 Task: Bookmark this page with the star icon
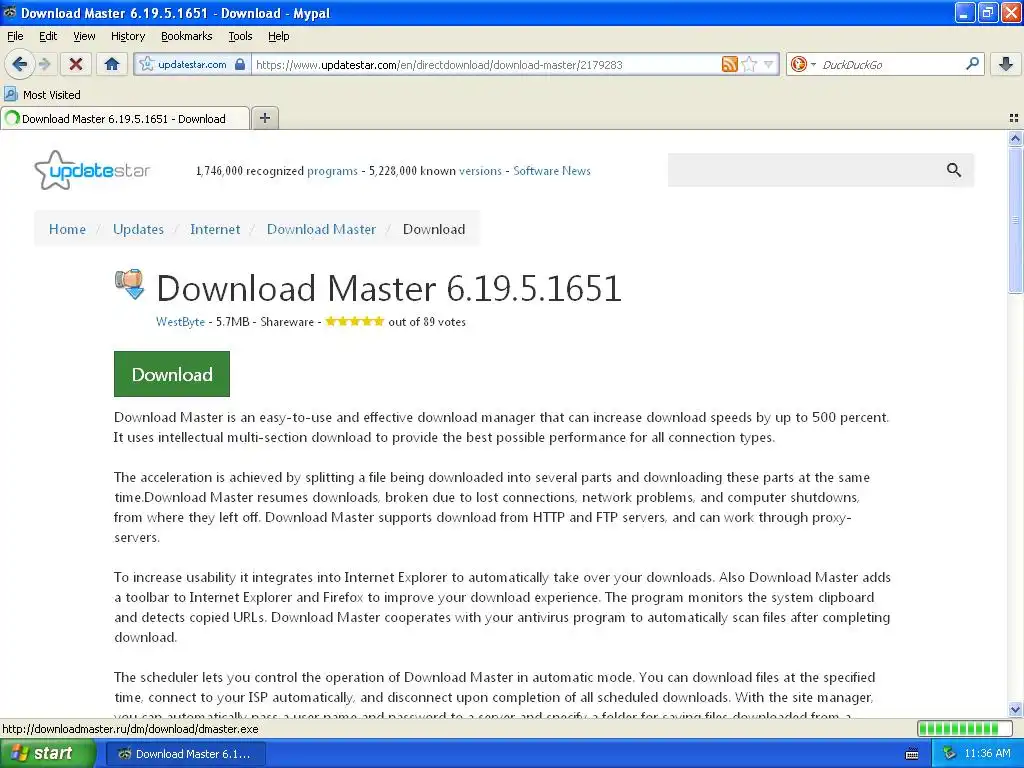[750, 64]
